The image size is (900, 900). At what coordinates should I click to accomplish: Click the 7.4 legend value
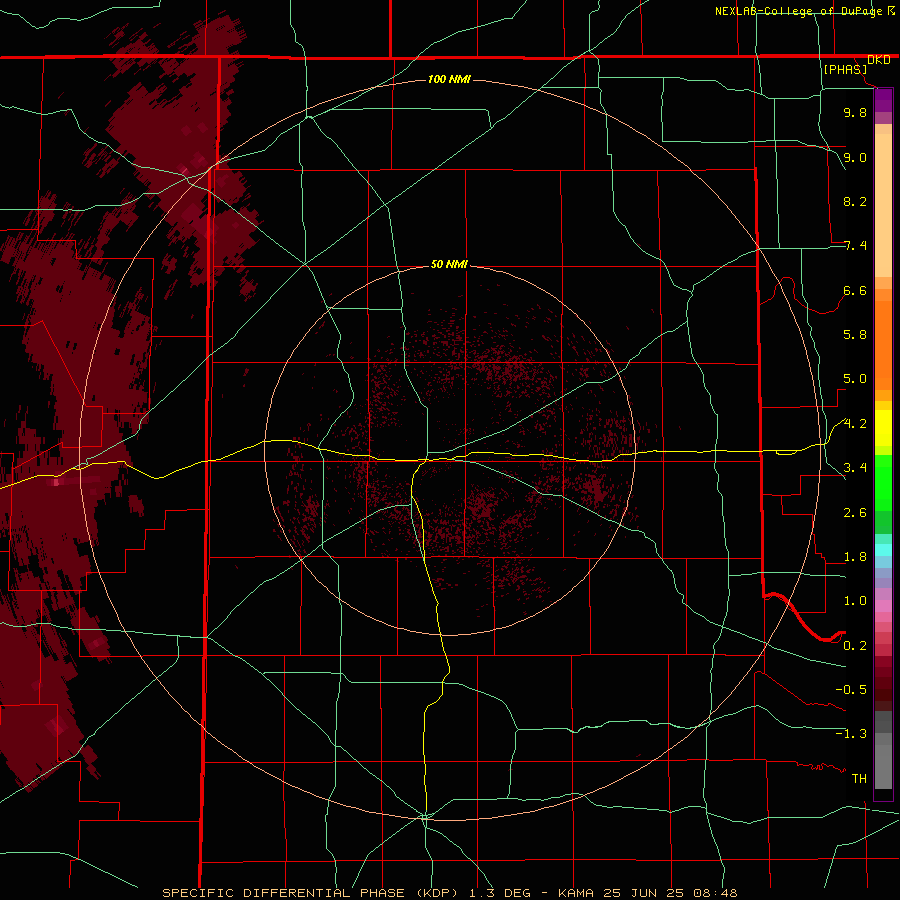pos(855,246)
